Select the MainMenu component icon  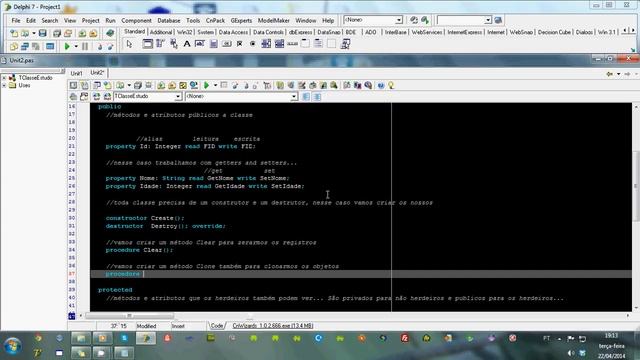pyautogui.click(x=160, y=44)
